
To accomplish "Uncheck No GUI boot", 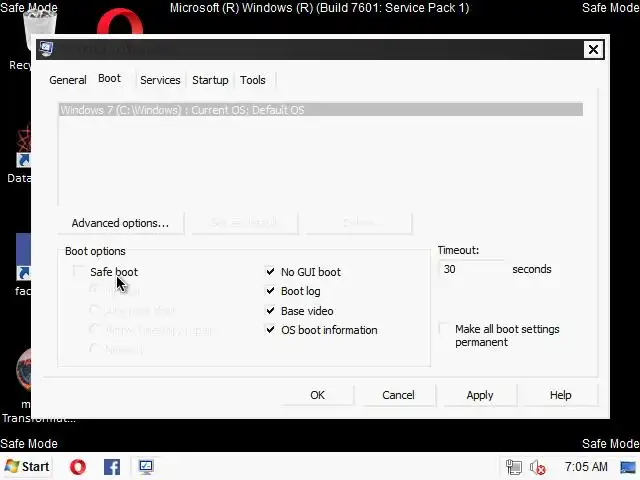I will coord(270,271).
